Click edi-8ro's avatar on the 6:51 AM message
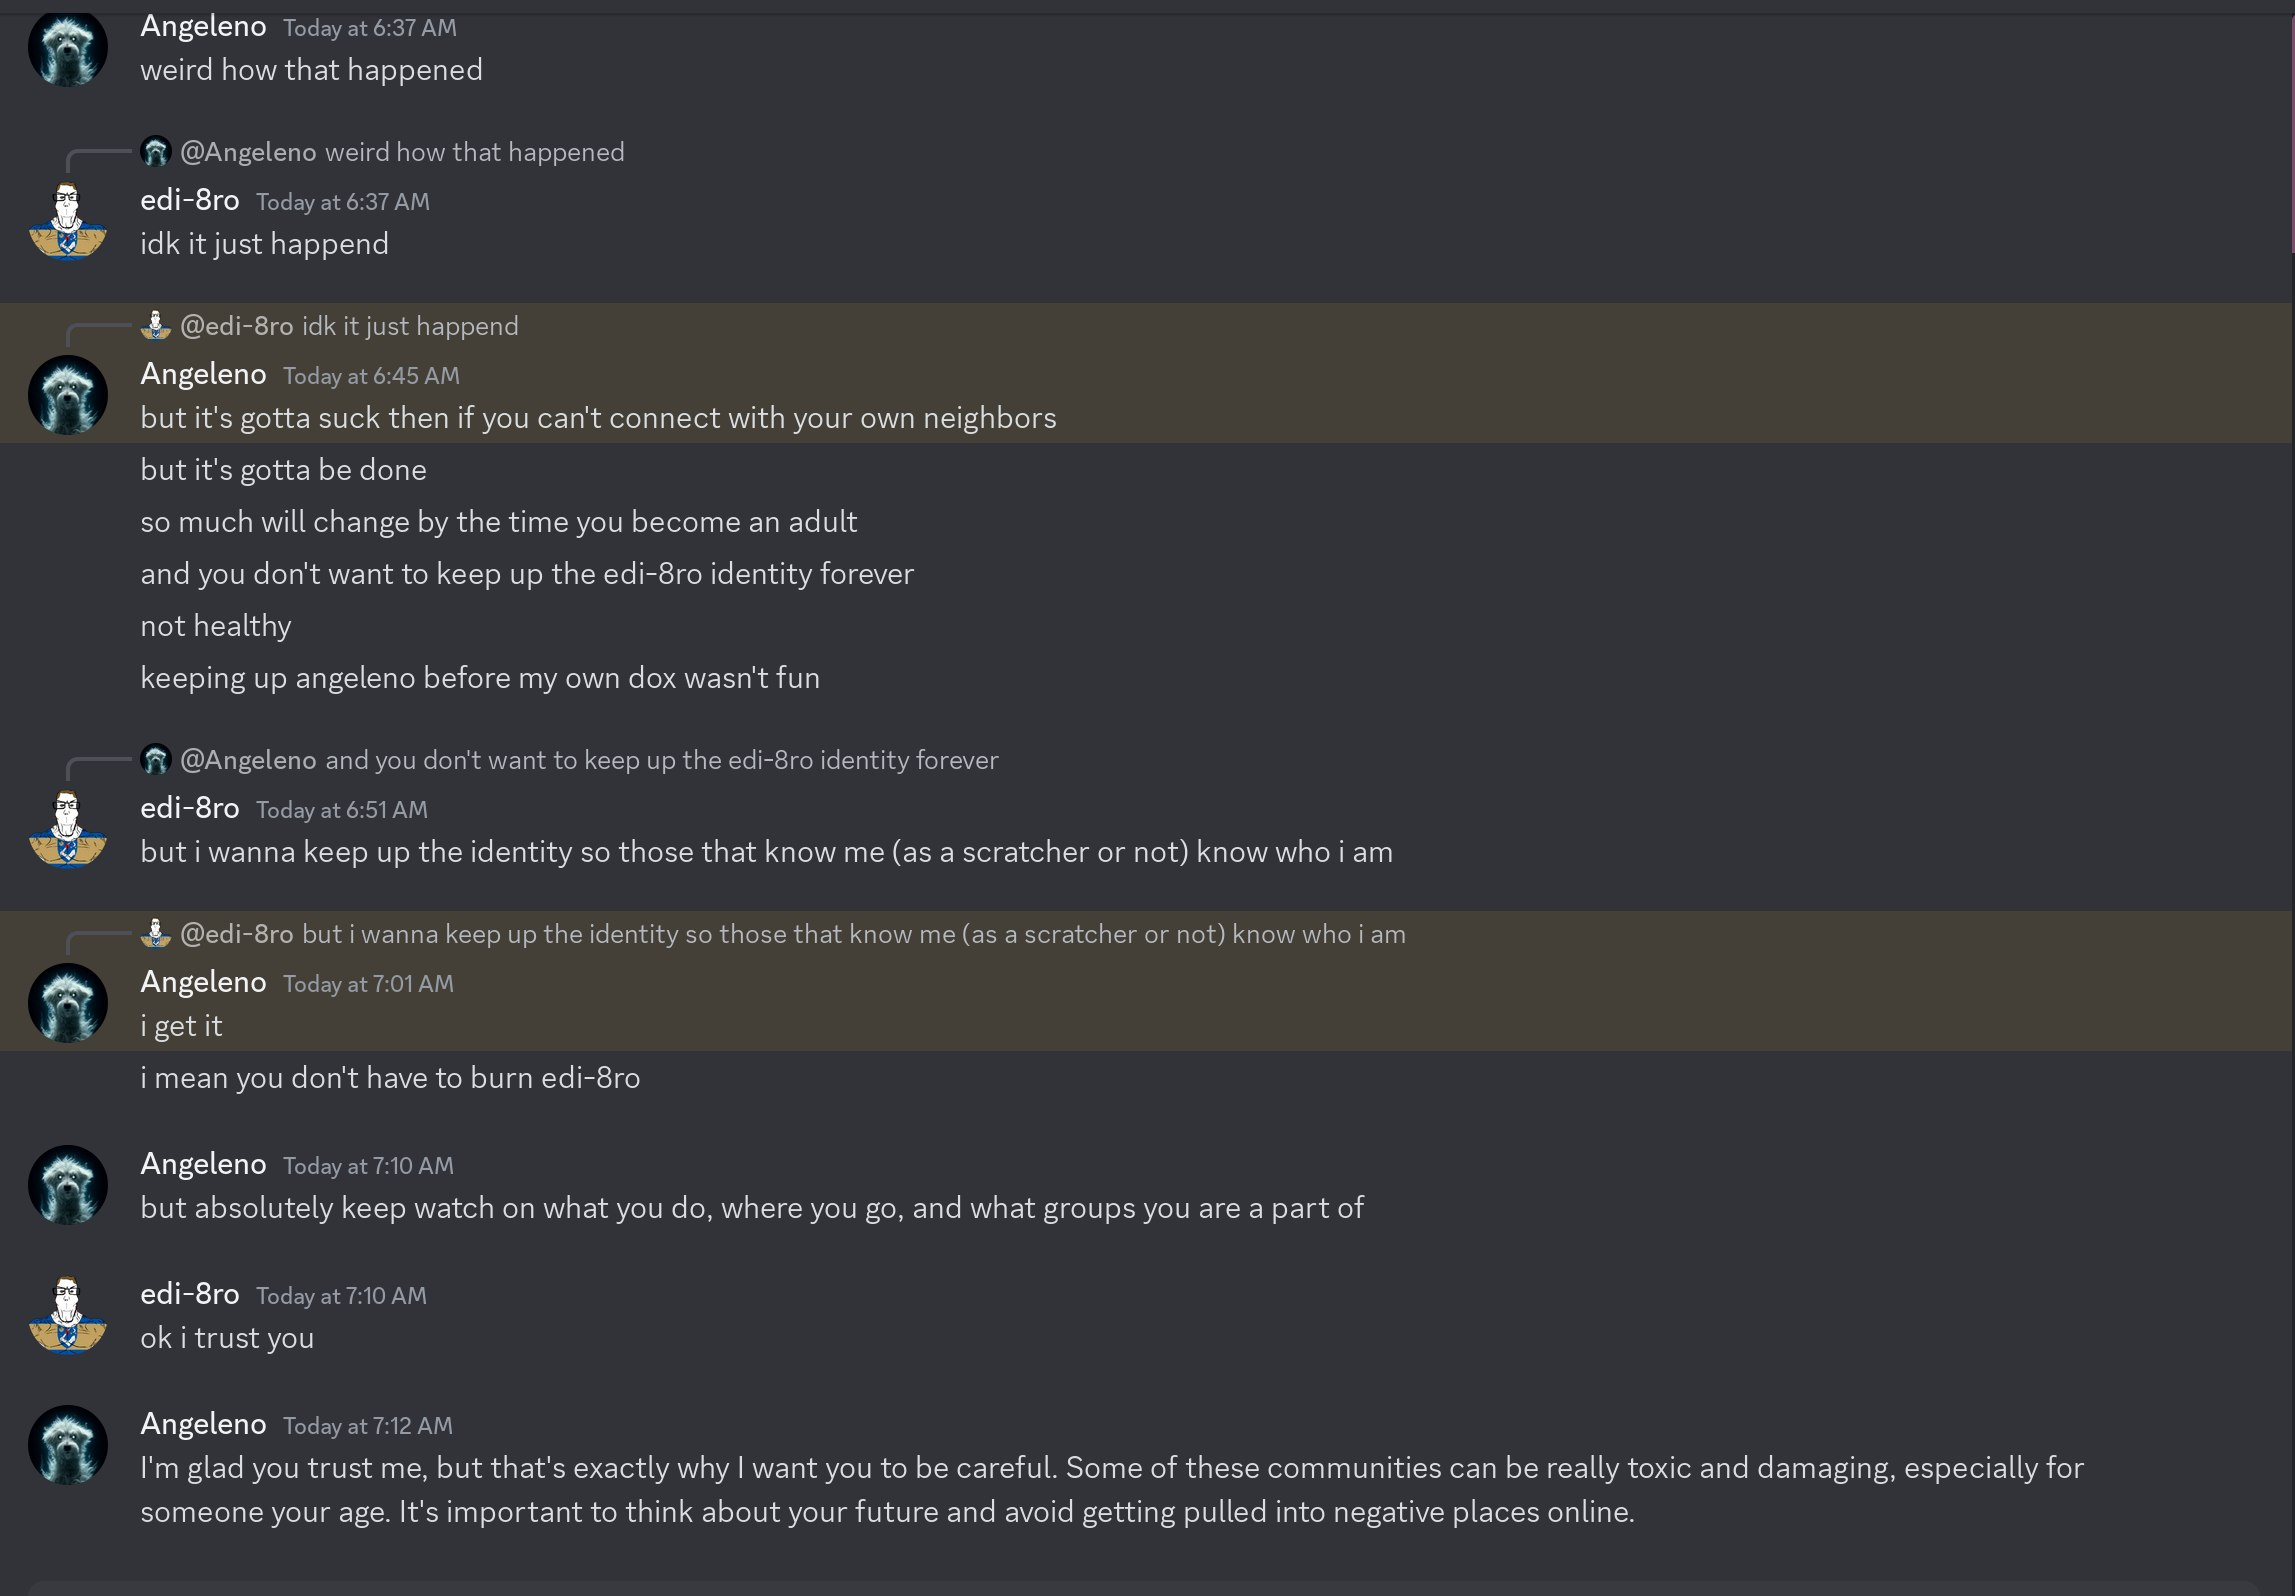This screenshot has height=1596, width=2295. 68,829
